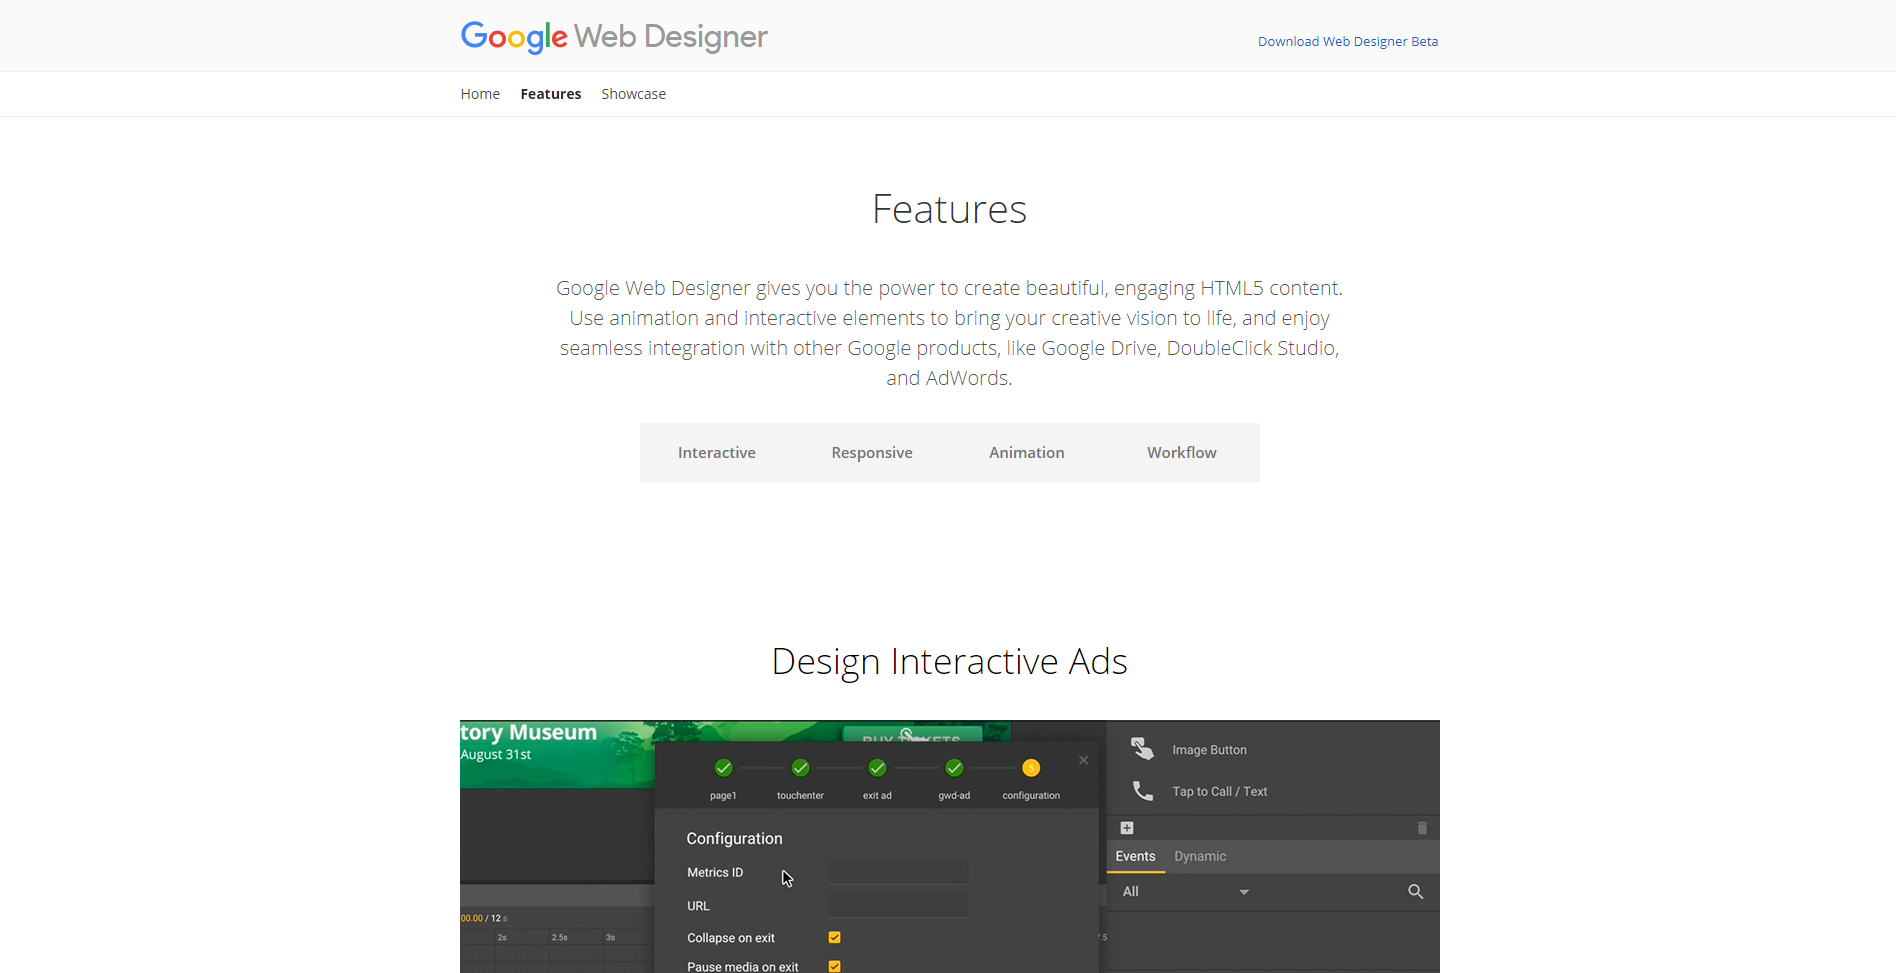
Task: Open the Showcase page
Action: click(x=633, y=94)
